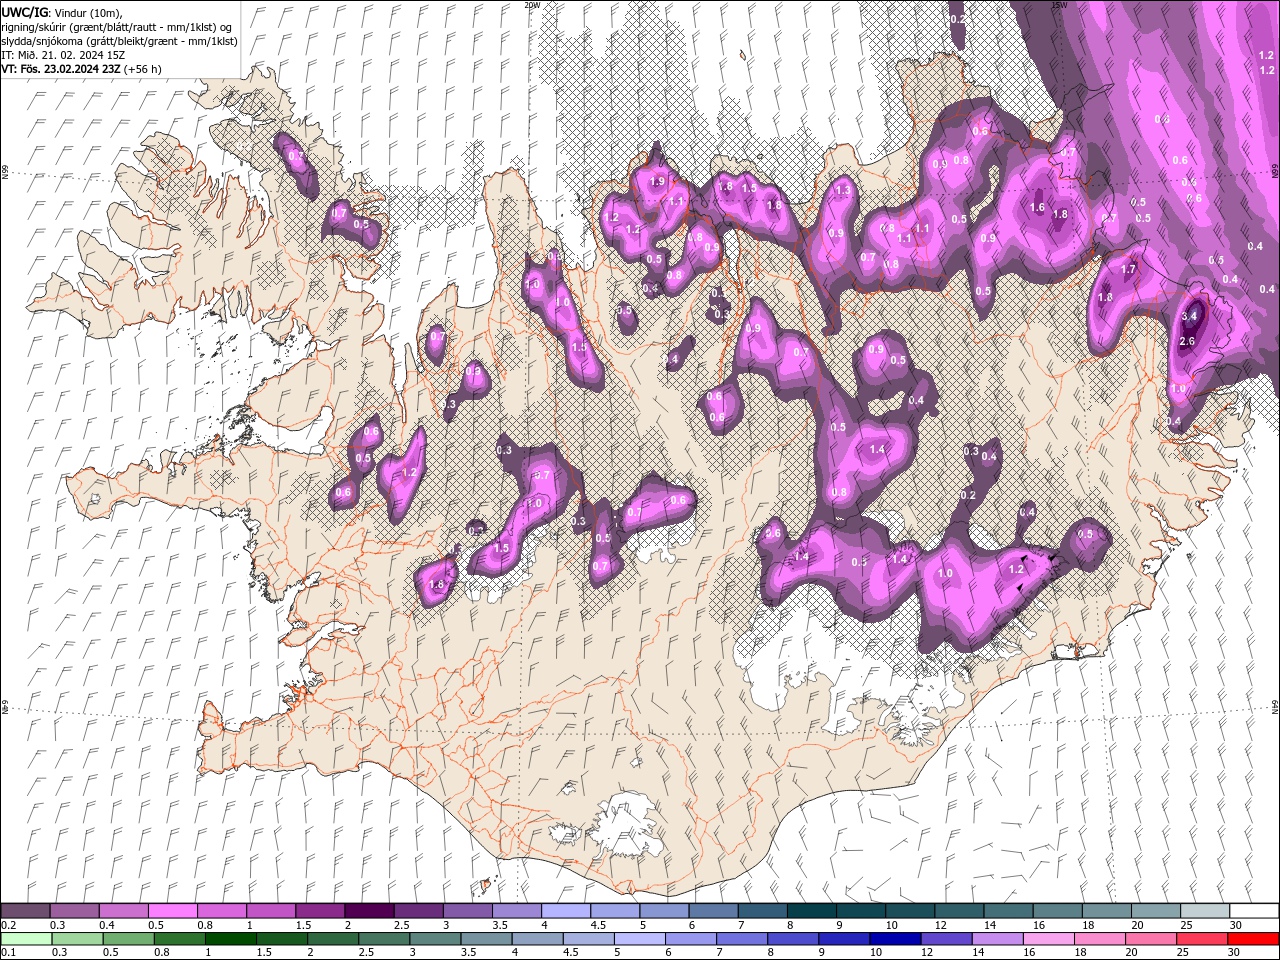Select the light lavender swatch at 4 in the upper legend
This screenshot has width=1280, height=960.
[565, 911]
